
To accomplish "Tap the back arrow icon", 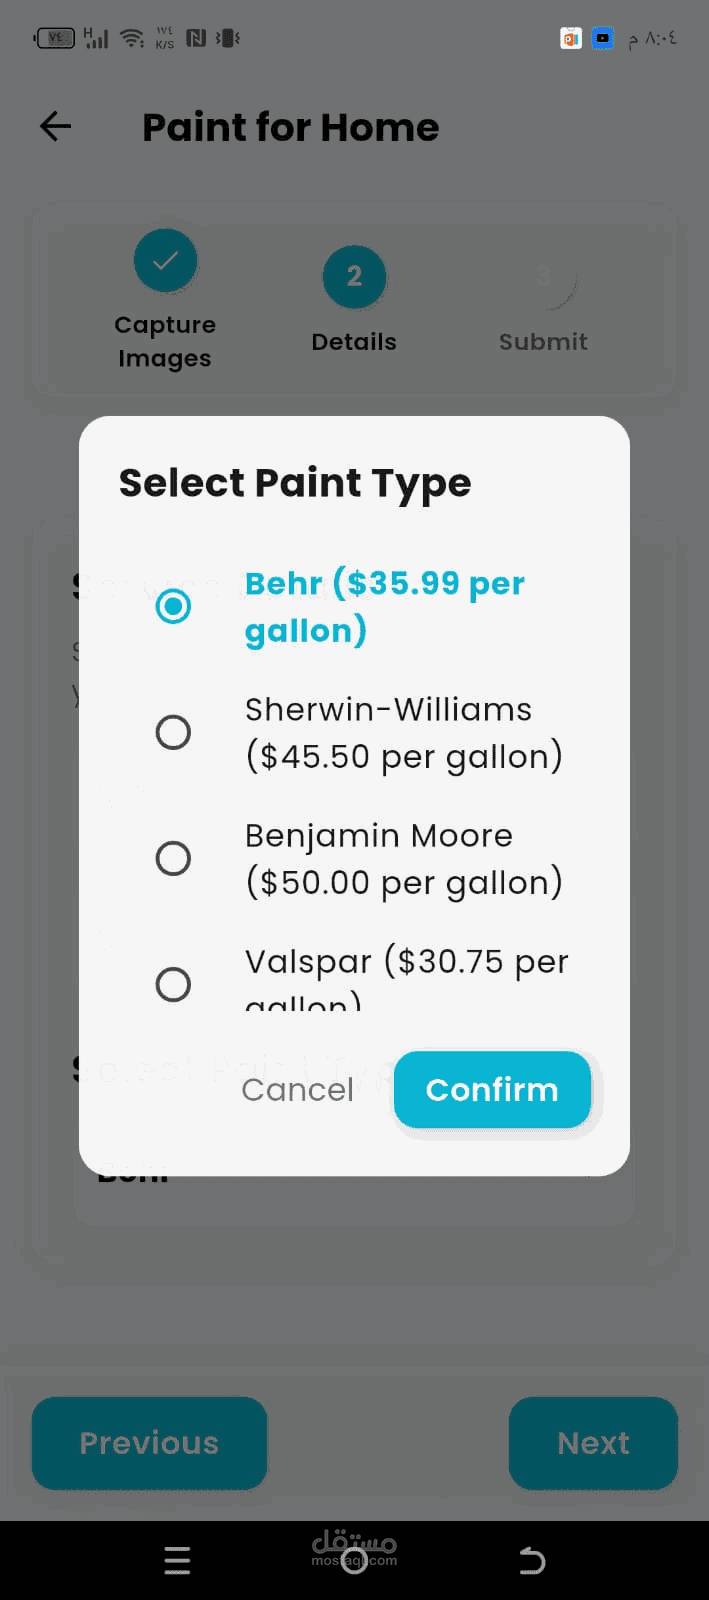I will [x=56, y=126].
